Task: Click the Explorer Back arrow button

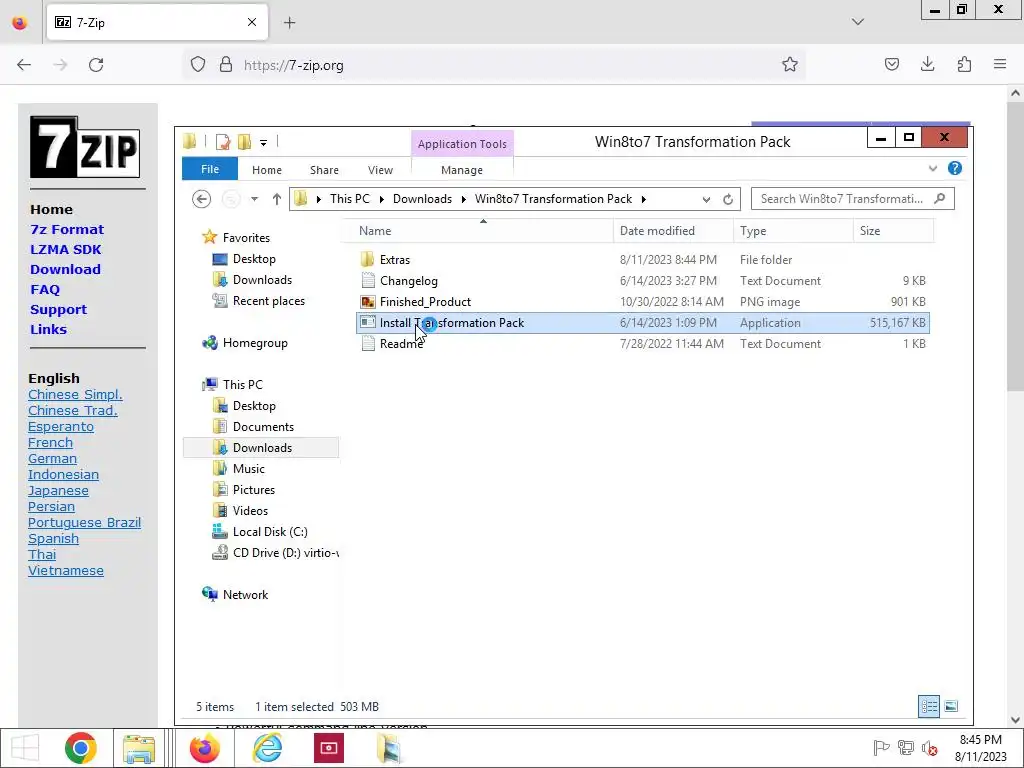Action: point(201,199)
